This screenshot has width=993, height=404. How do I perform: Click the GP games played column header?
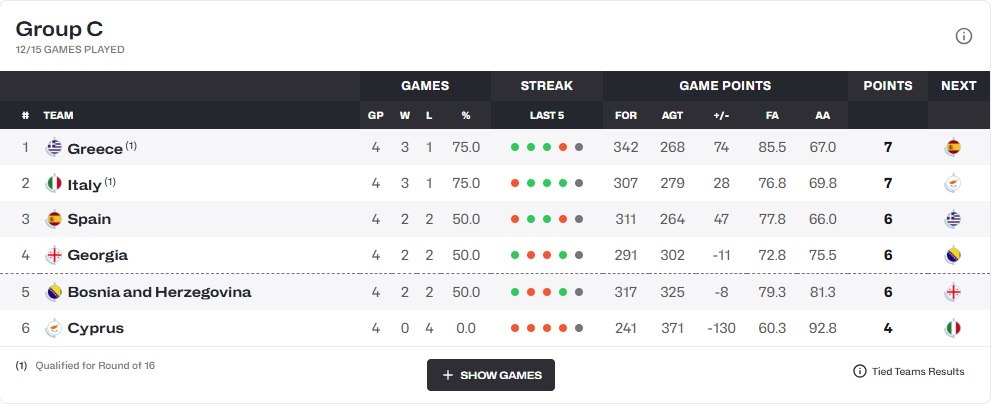click(x=376, y=116)
